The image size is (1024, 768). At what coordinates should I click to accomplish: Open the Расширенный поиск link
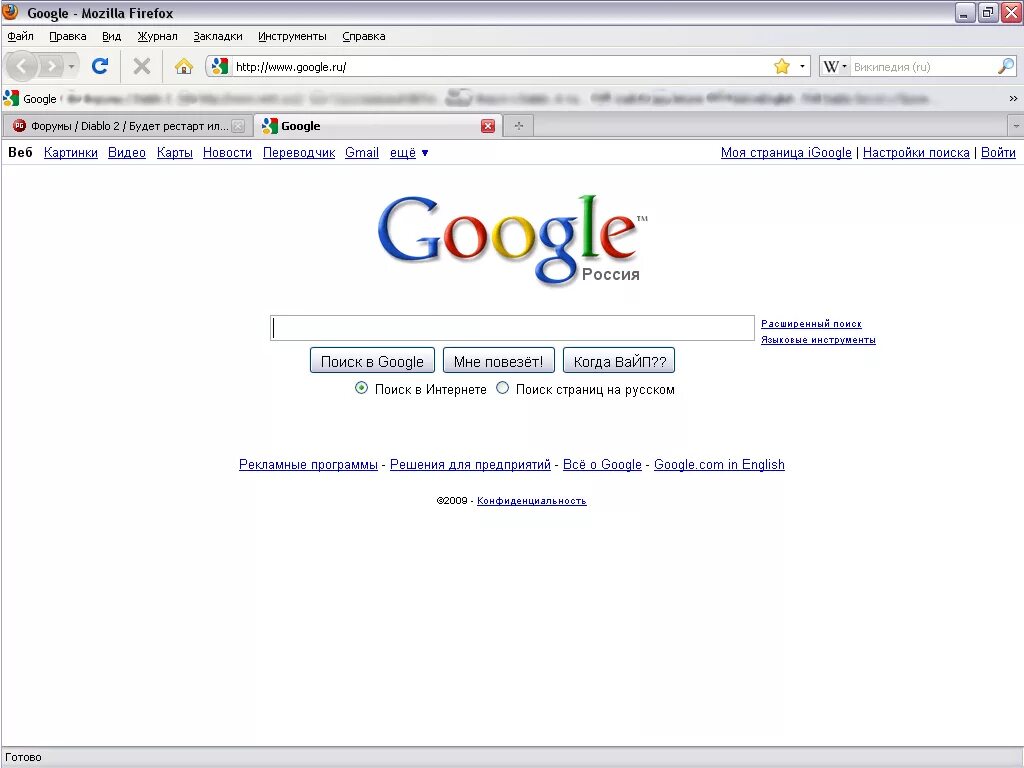point(811,323)
